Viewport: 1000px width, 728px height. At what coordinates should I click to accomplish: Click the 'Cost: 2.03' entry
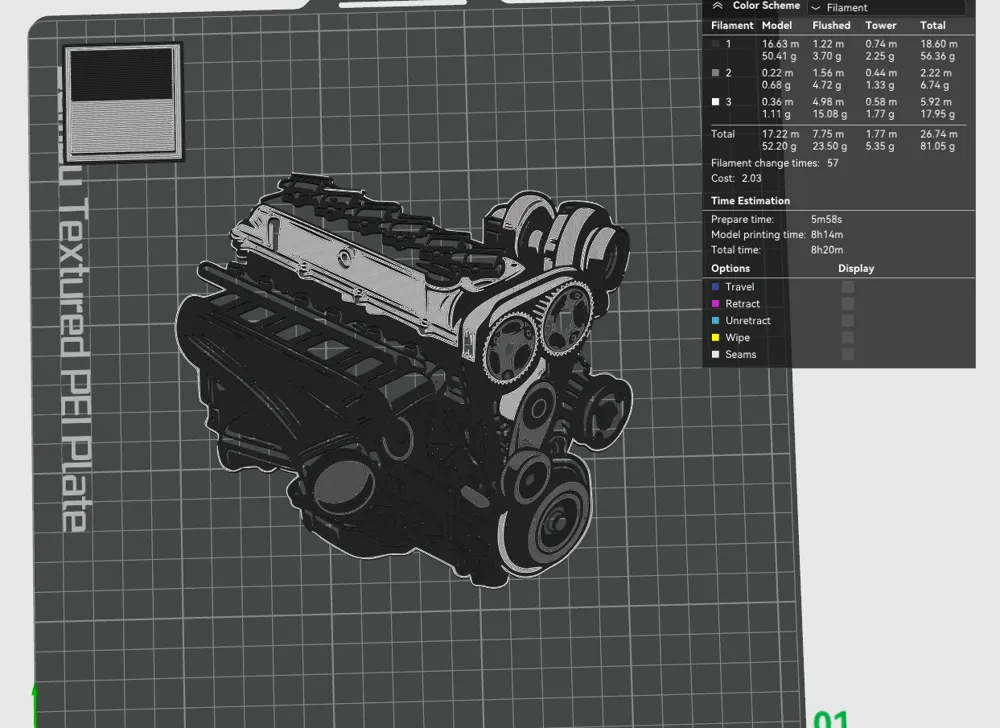coord(737,178)
